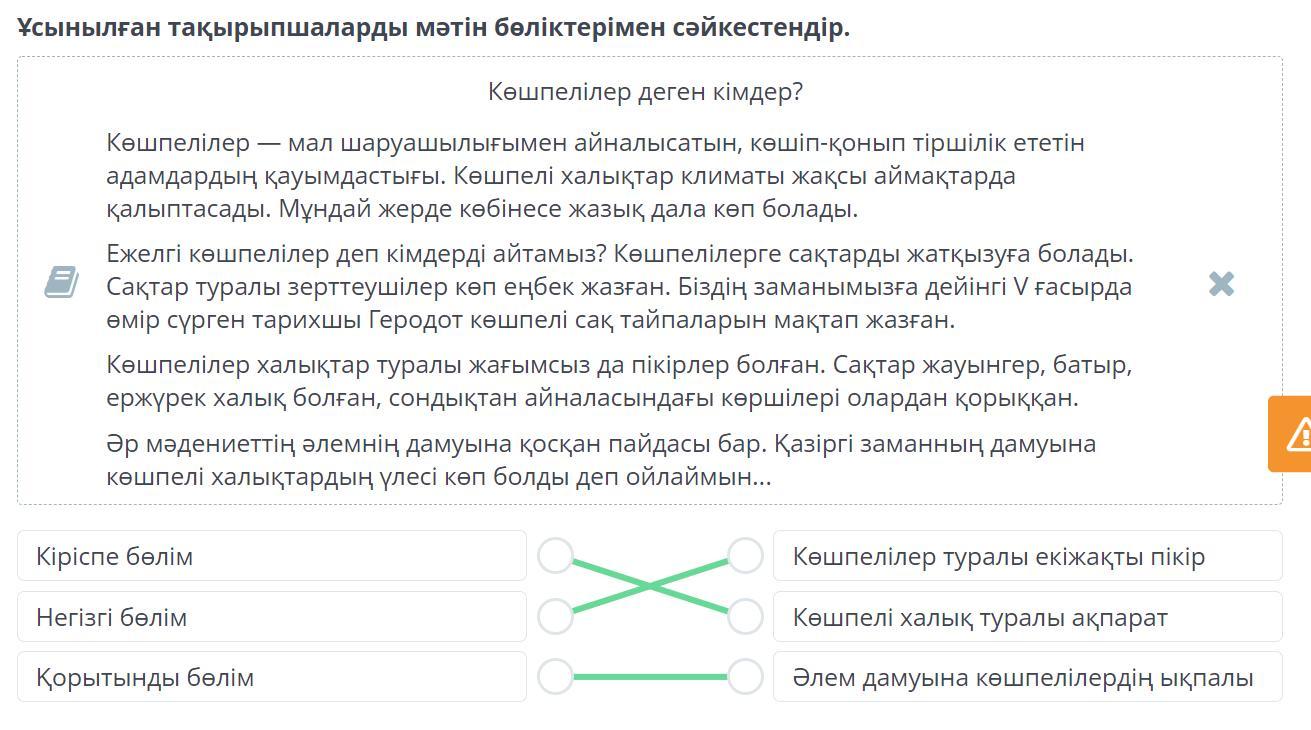The image size is (1311, 730).
Task: Select the Кіріспе бөлім box
Action: point(271,556)
